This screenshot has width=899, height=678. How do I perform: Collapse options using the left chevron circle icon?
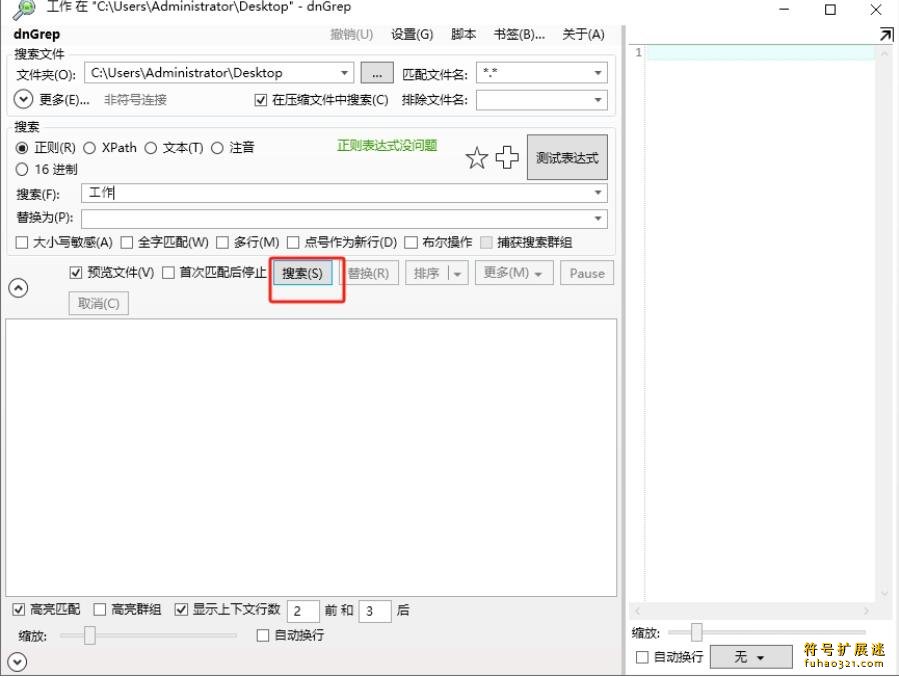[17, 287]
